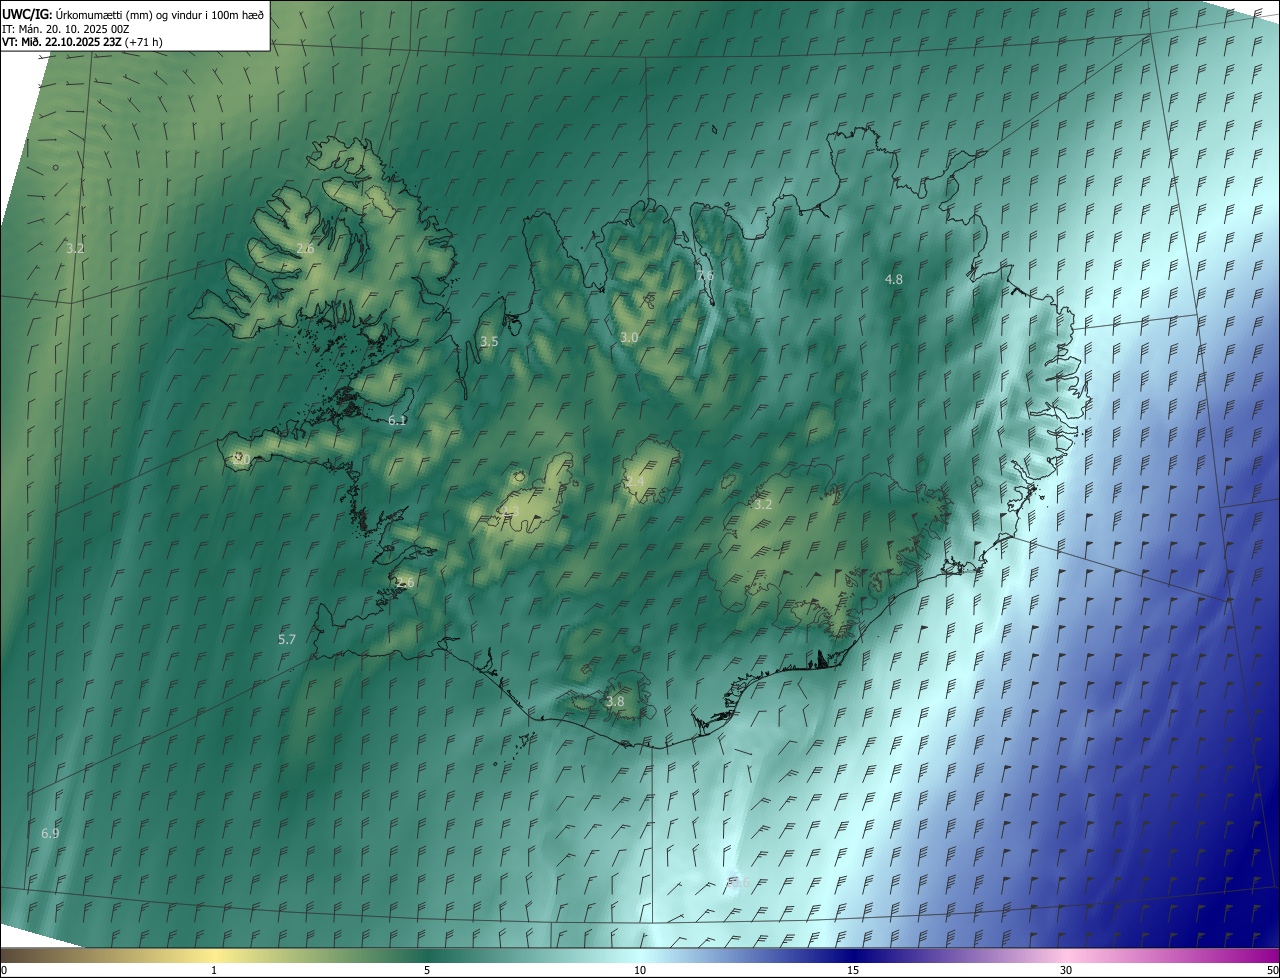Click the 'VT: Mið. 22.10.2025 23Z (+71 h)' line
This screenshot has width=1280, height=978.
point(82,42)
